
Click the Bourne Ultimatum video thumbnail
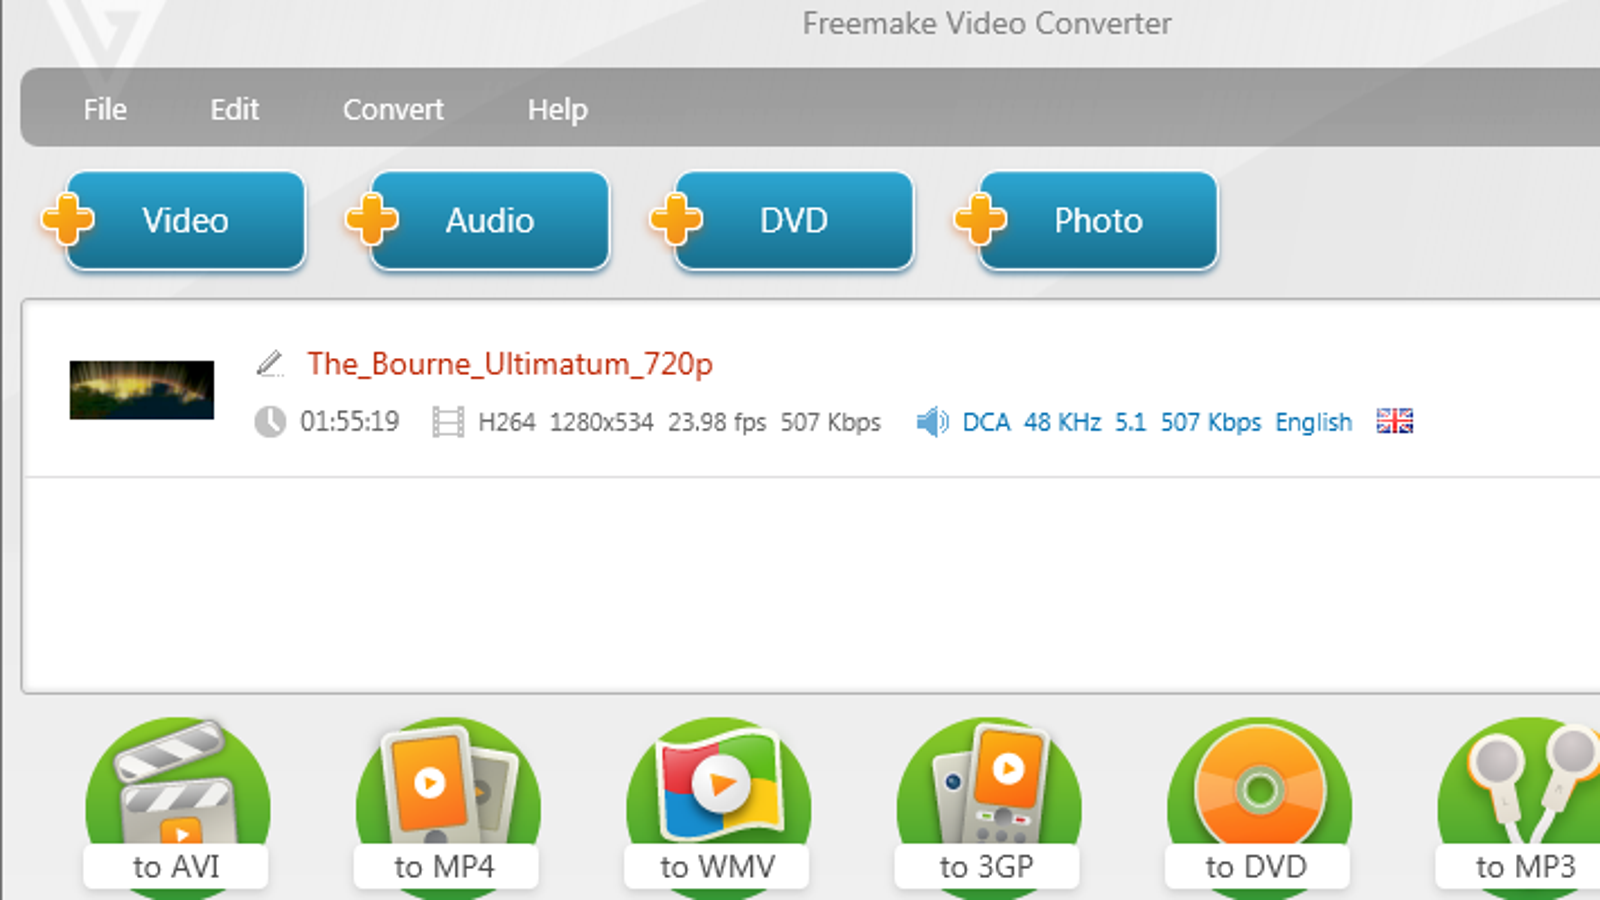coord(142,390)
